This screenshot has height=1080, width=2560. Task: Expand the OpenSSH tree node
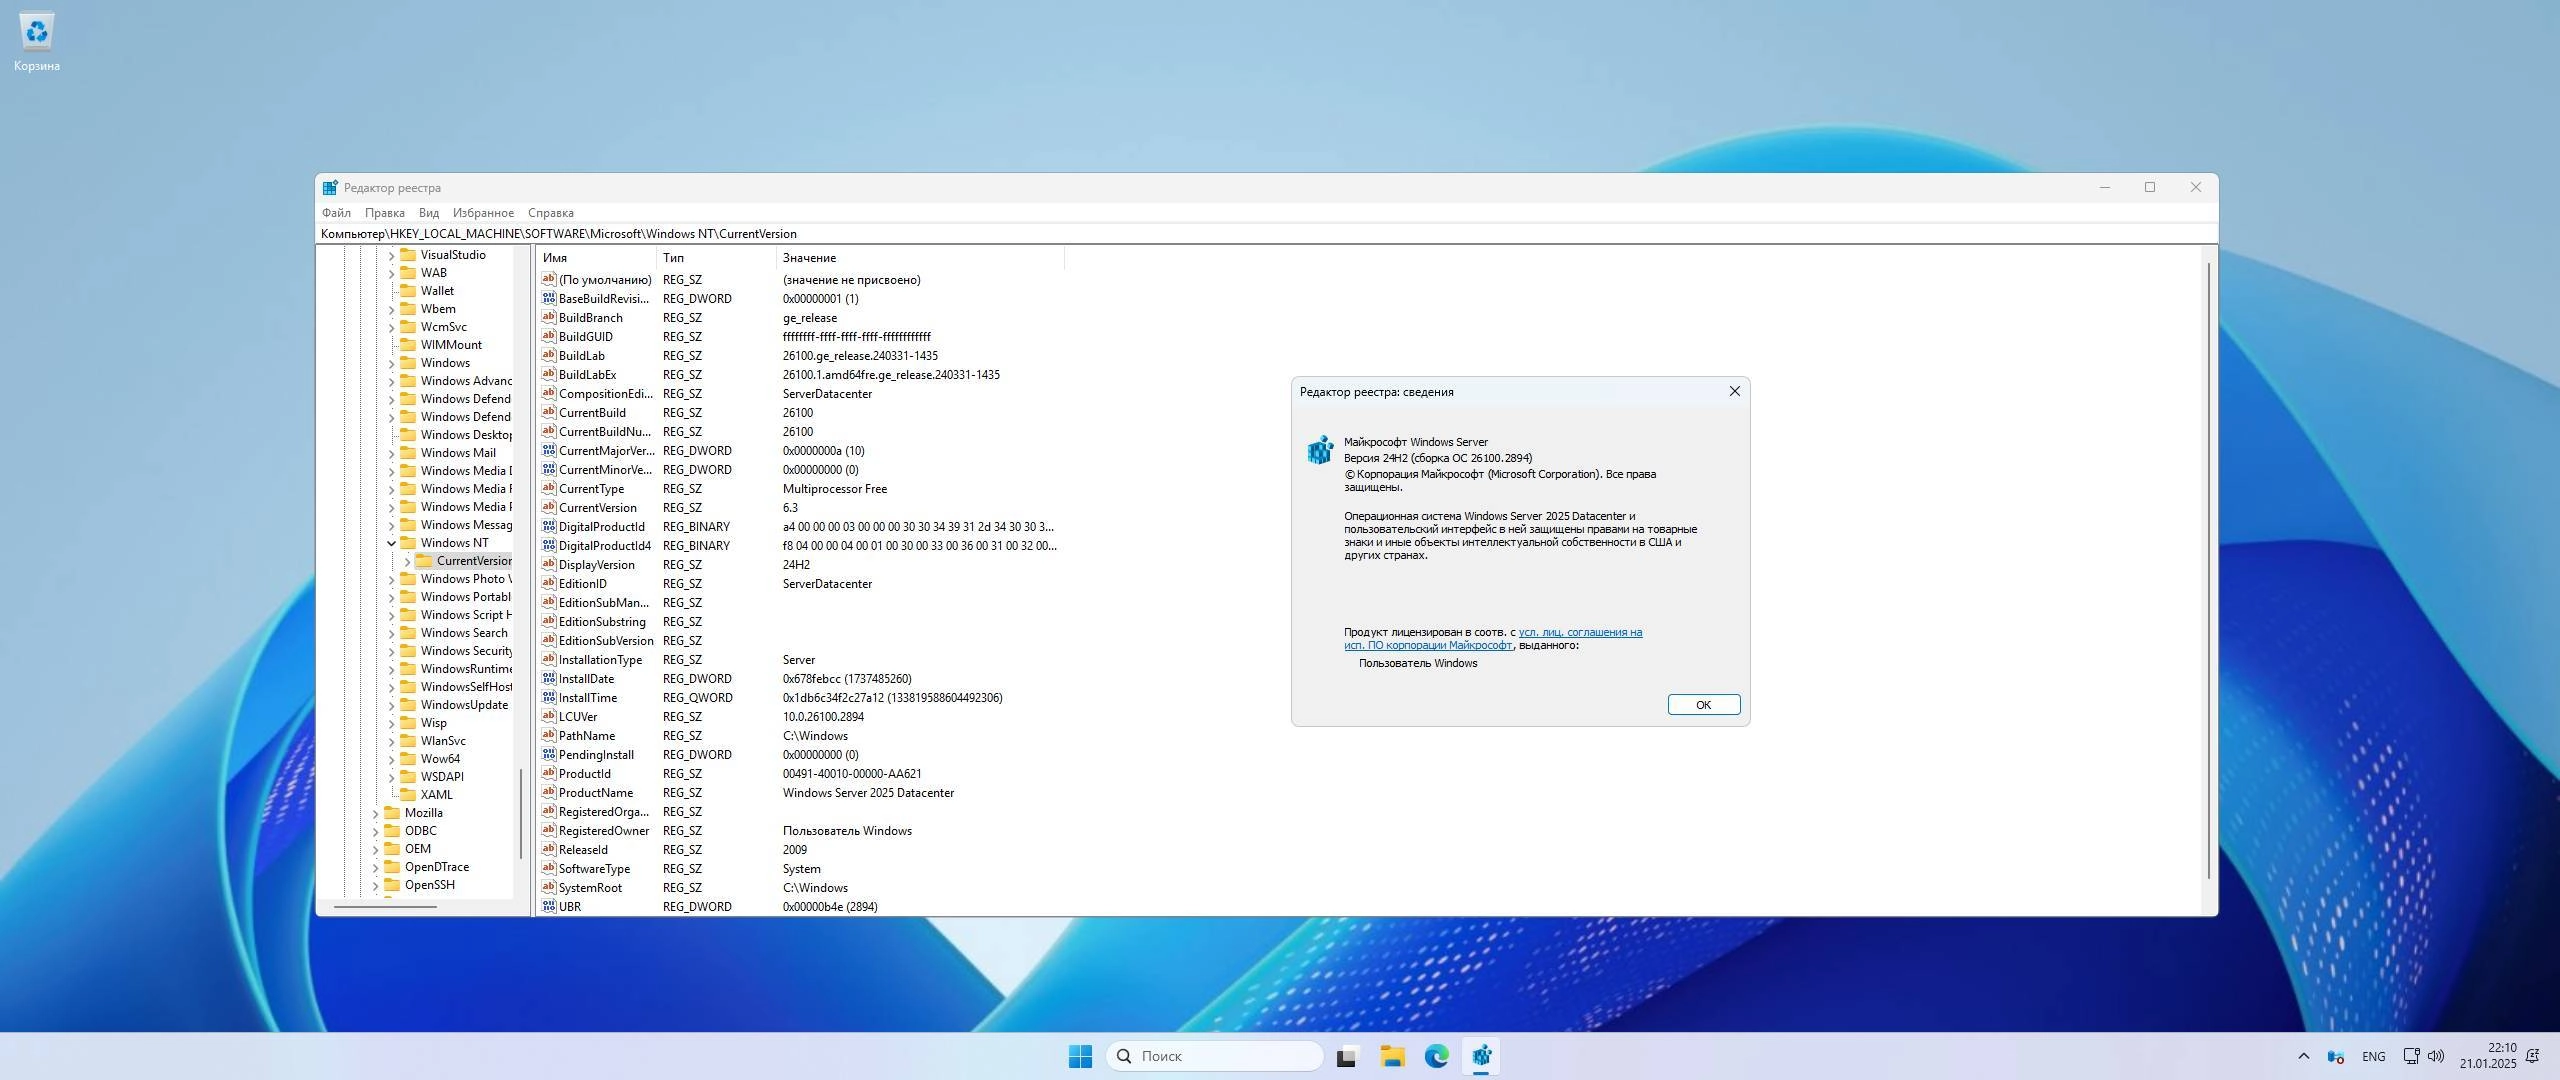(x=375, y=885)
